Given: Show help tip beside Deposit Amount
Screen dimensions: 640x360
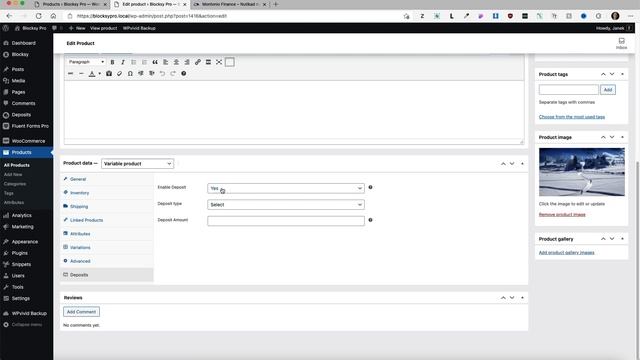Looking at the screenshot, I should (x=370, y=220).
